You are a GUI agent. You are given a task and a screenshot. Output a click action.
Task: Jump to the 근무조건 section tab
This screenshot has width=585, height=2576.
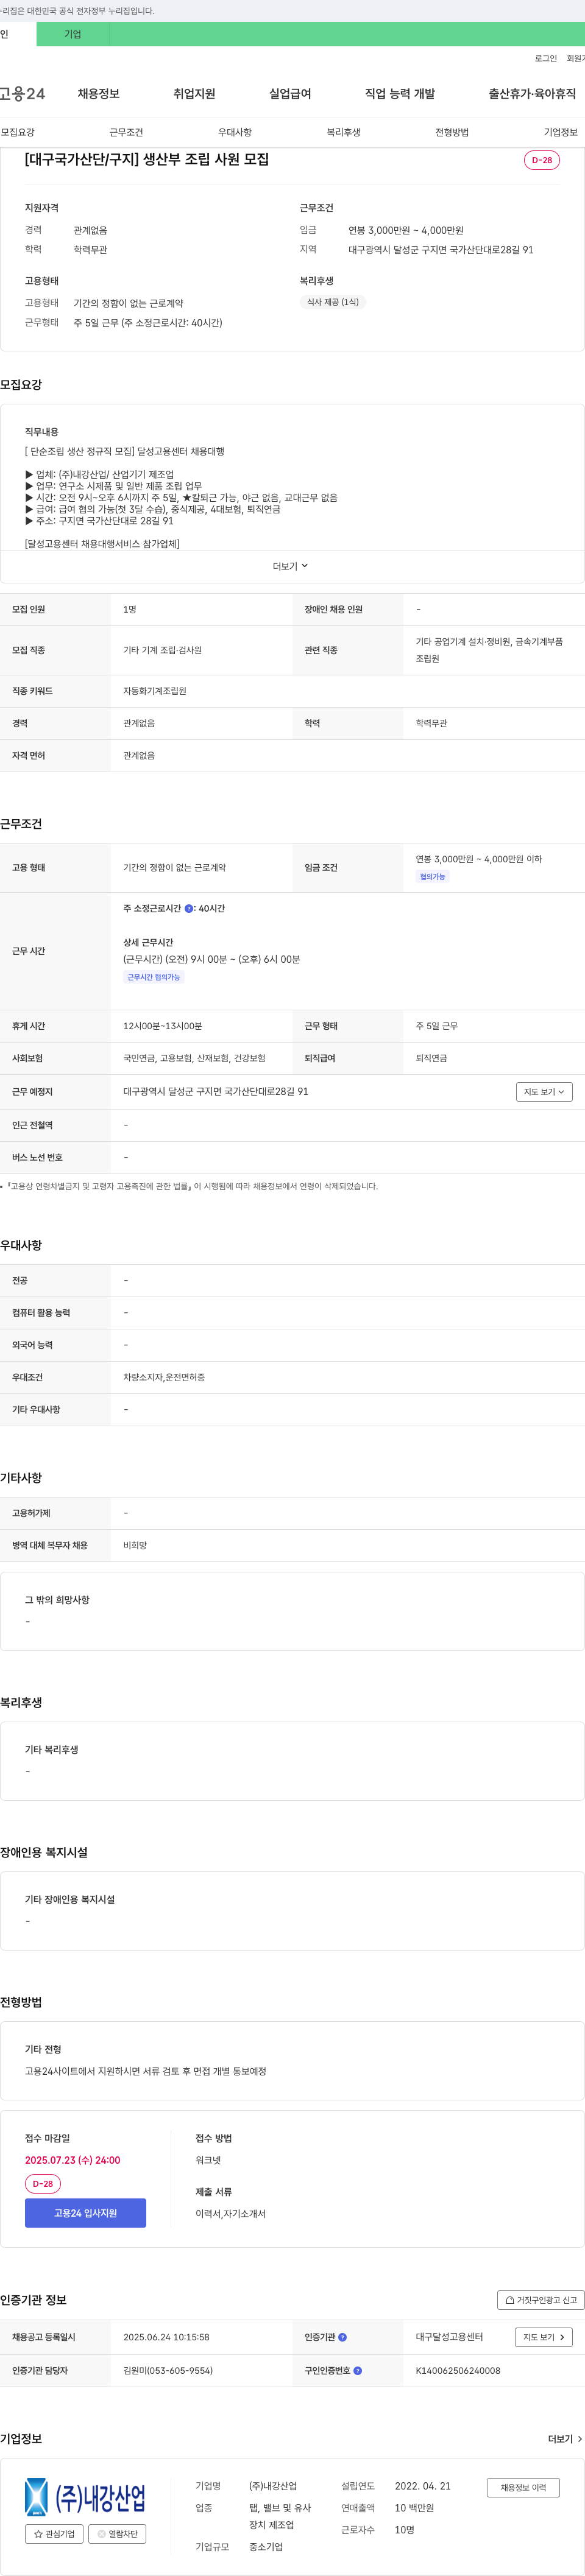(x=126, y=132)
